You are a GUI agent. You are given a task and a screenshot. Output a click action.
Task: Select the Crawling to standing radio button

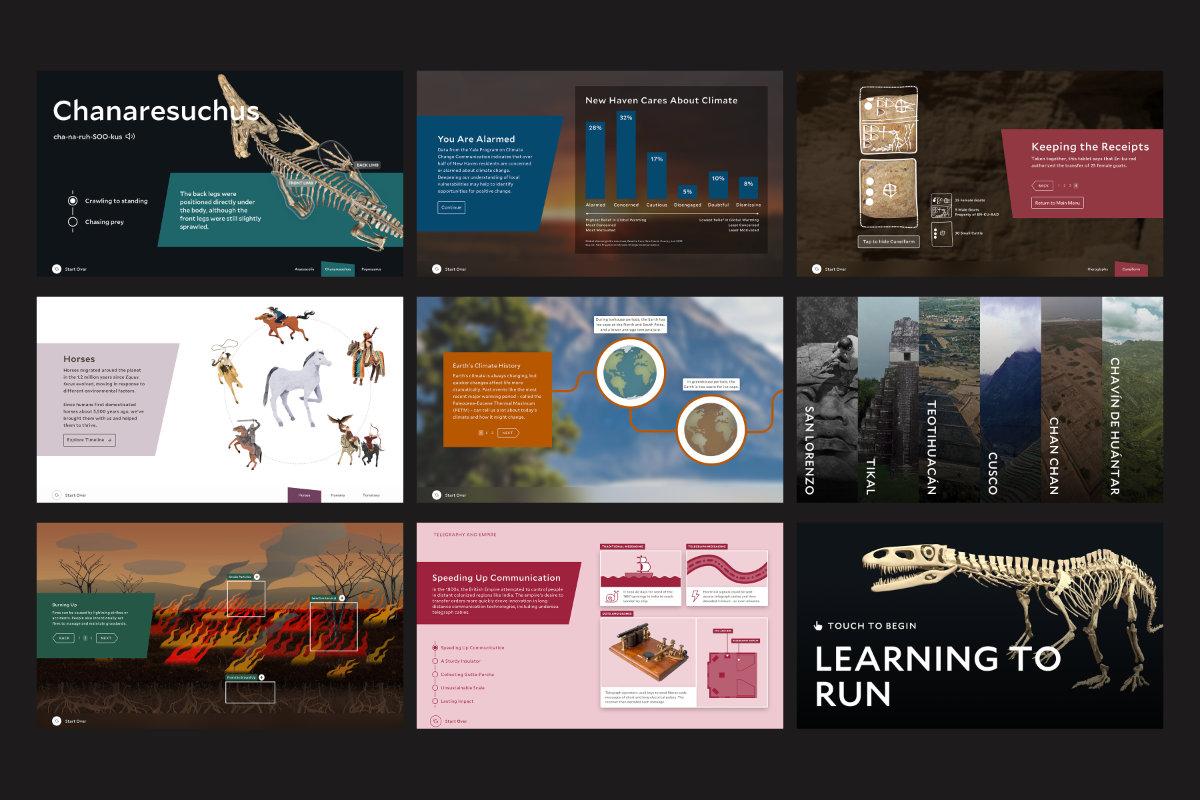pos(72,201)
